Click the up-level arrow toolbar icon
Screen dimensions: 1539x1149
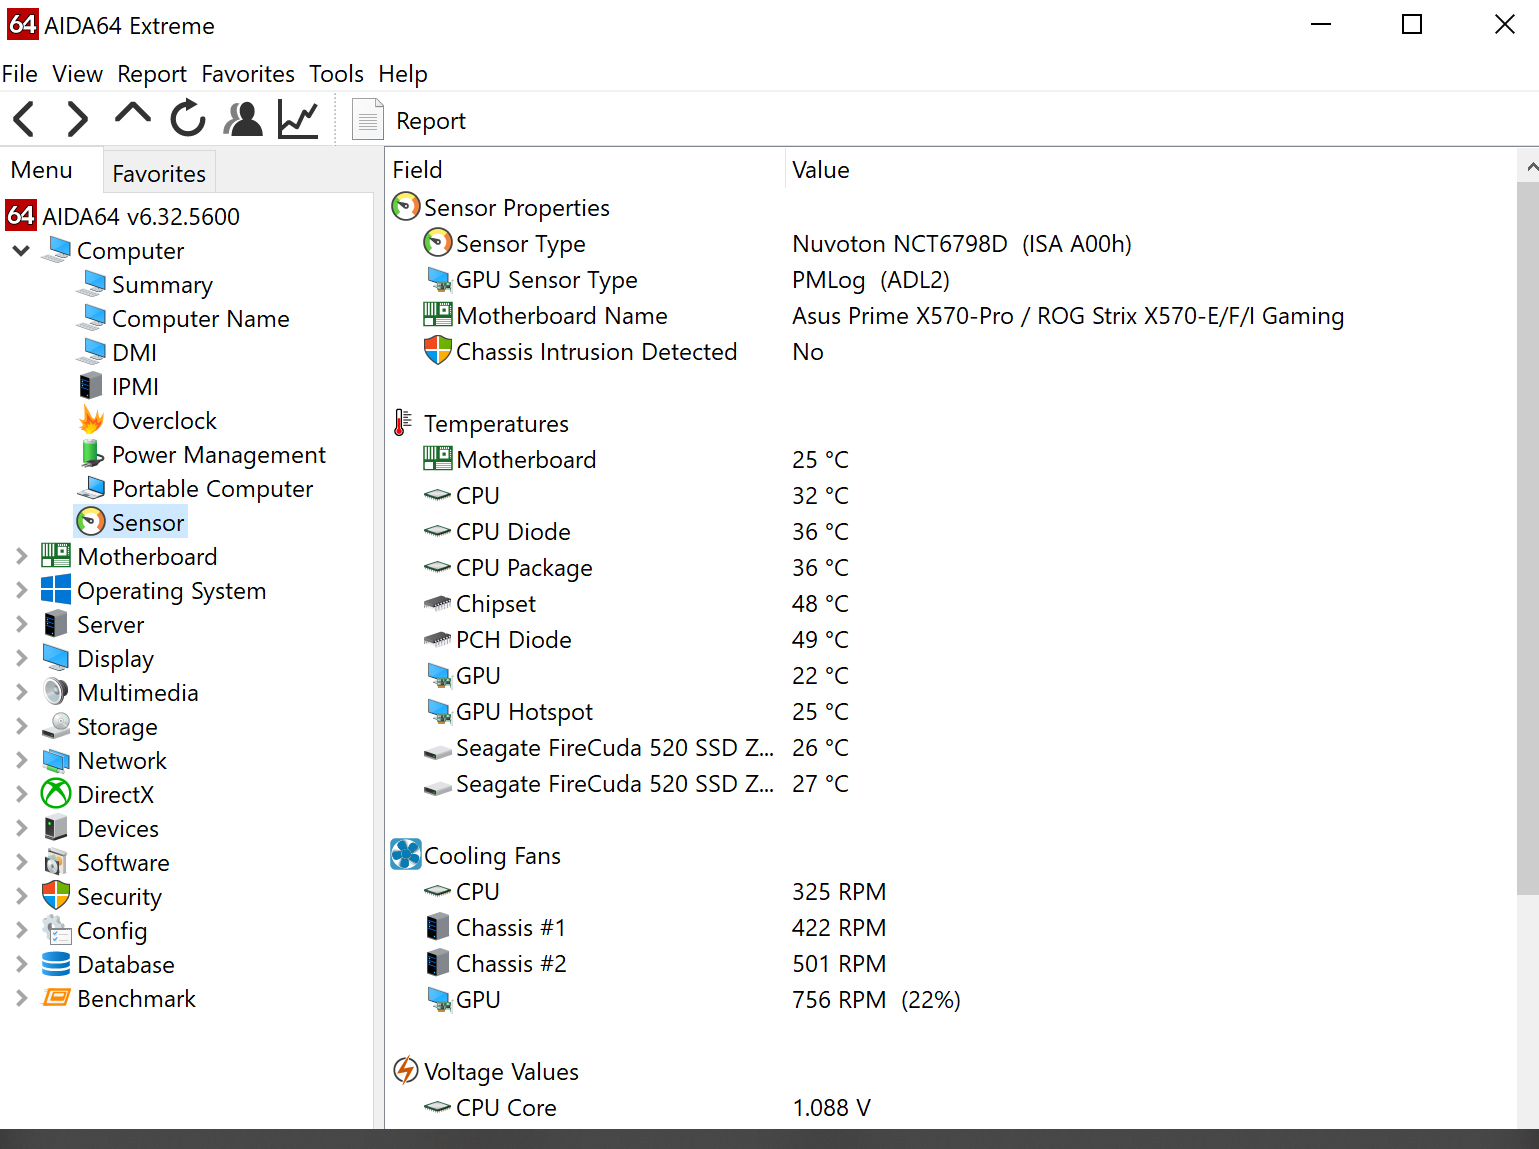[x=132, y=114]
